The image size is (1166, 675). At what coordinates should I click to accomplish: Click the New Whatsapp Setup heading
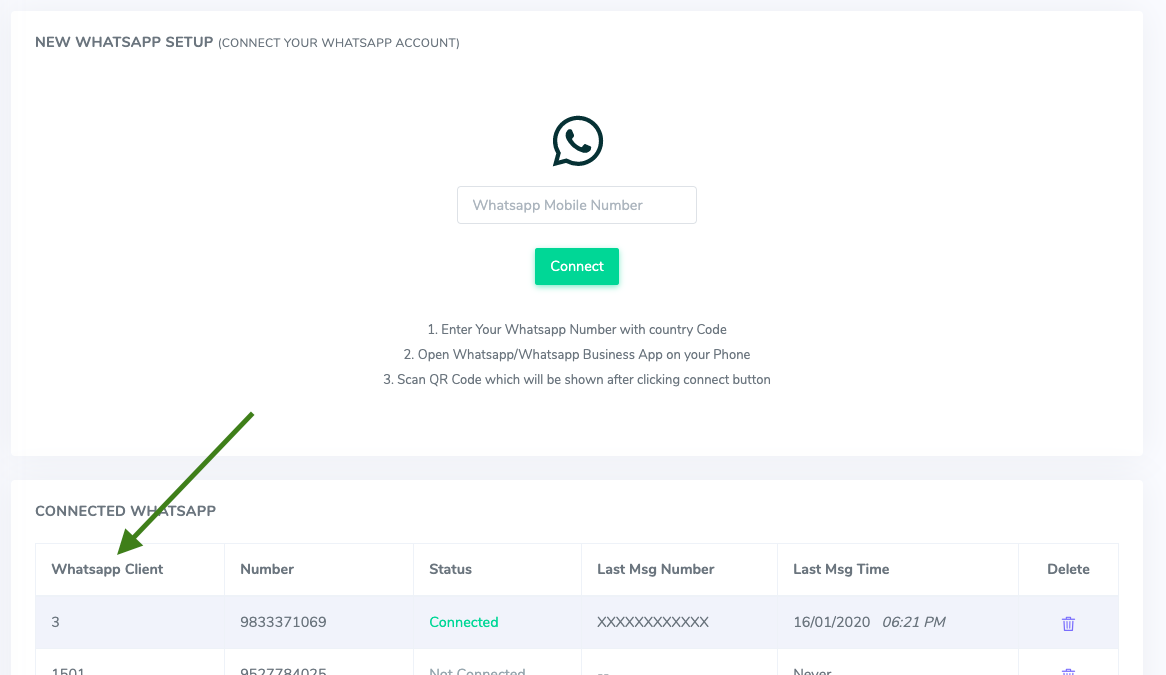click(x=124, y=42)
